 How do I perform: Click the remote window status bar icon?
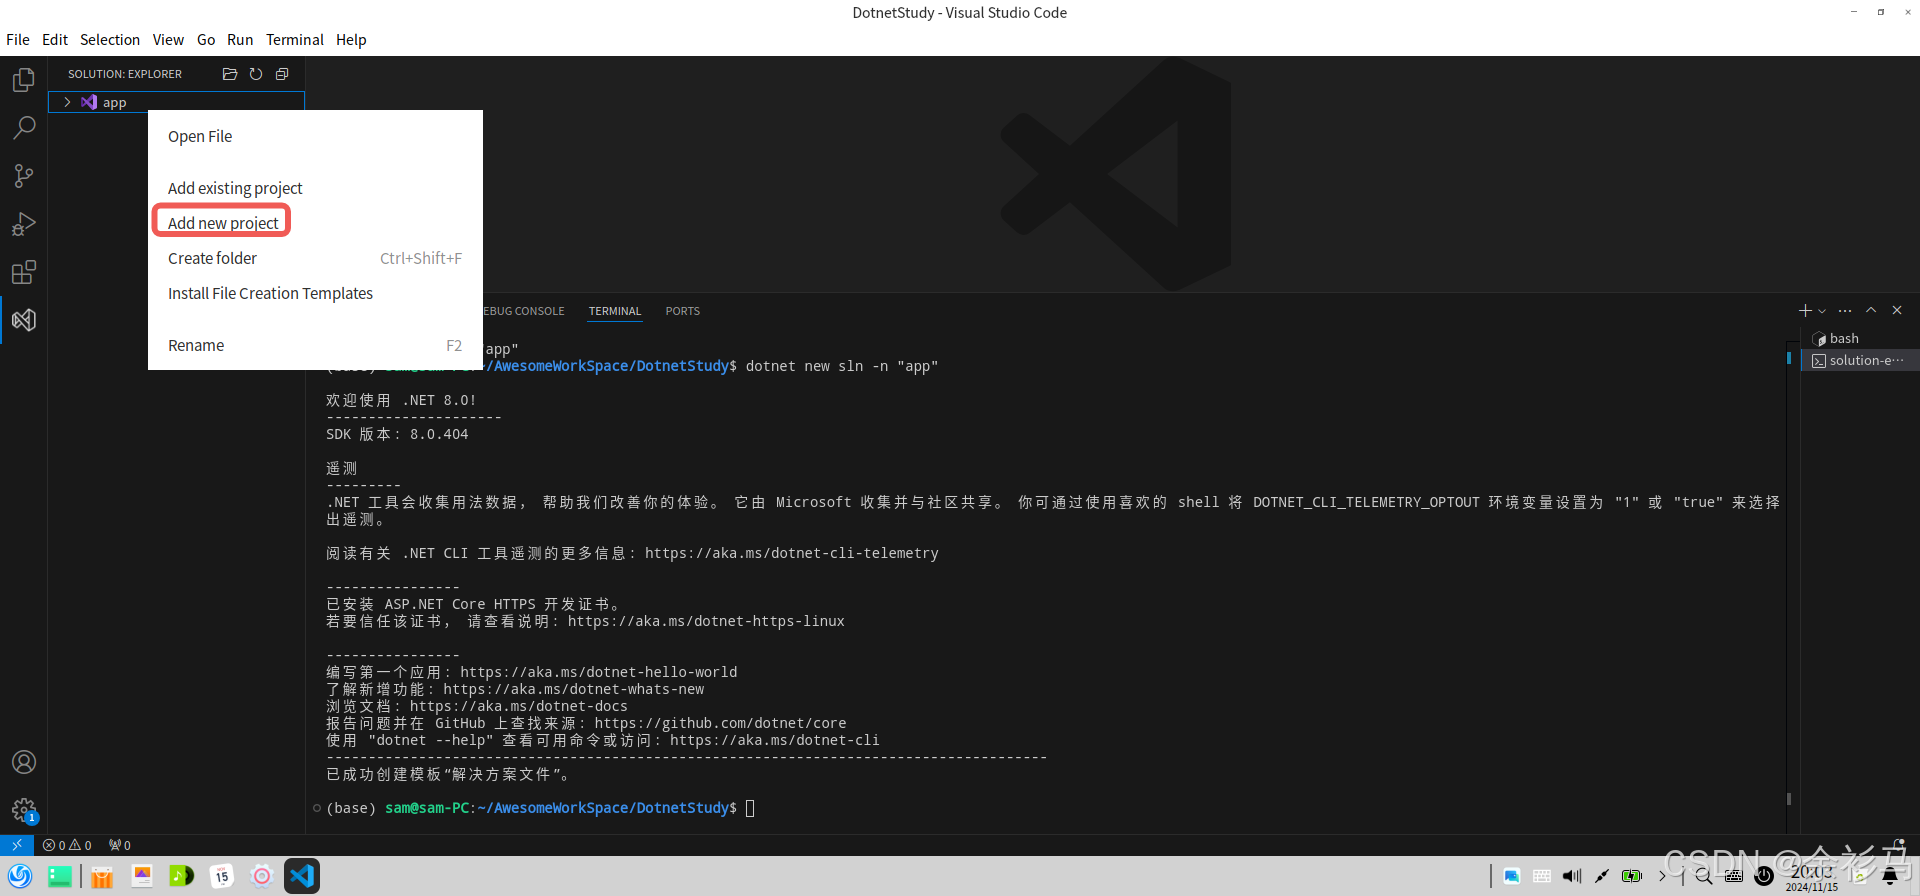tap(17, 845)
